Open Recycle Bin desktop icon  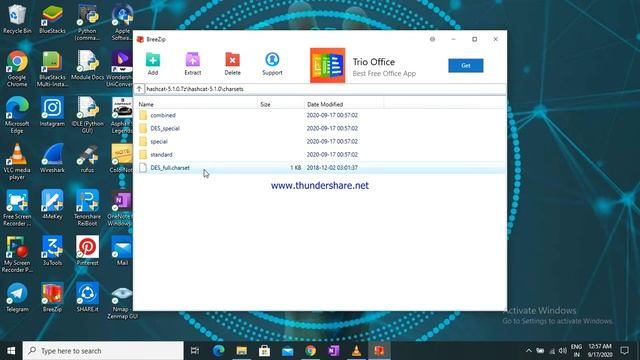pyautogui.click(x=17, y=19)
